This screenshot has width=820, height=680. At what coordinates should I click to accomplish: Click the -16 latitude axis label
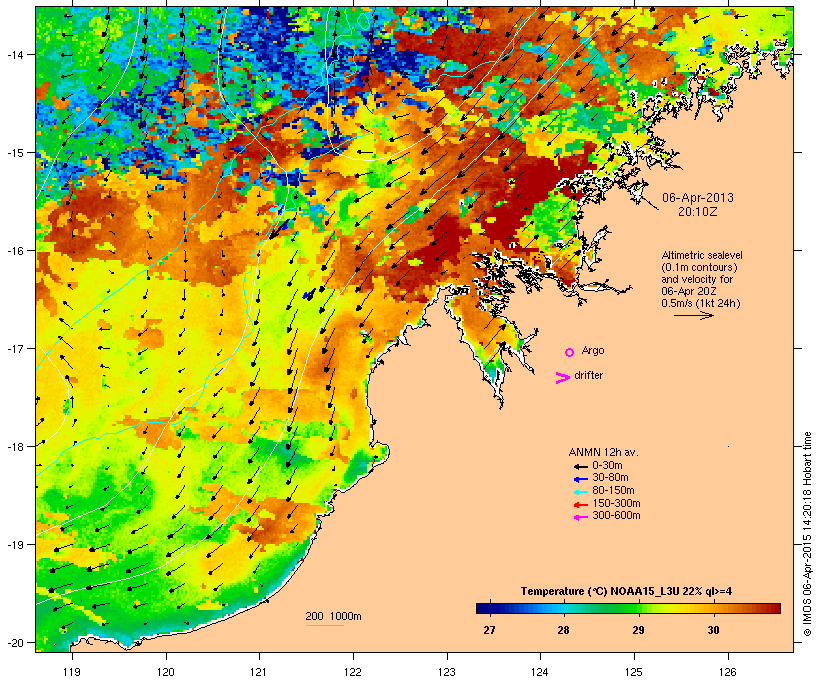click(14, 251)
